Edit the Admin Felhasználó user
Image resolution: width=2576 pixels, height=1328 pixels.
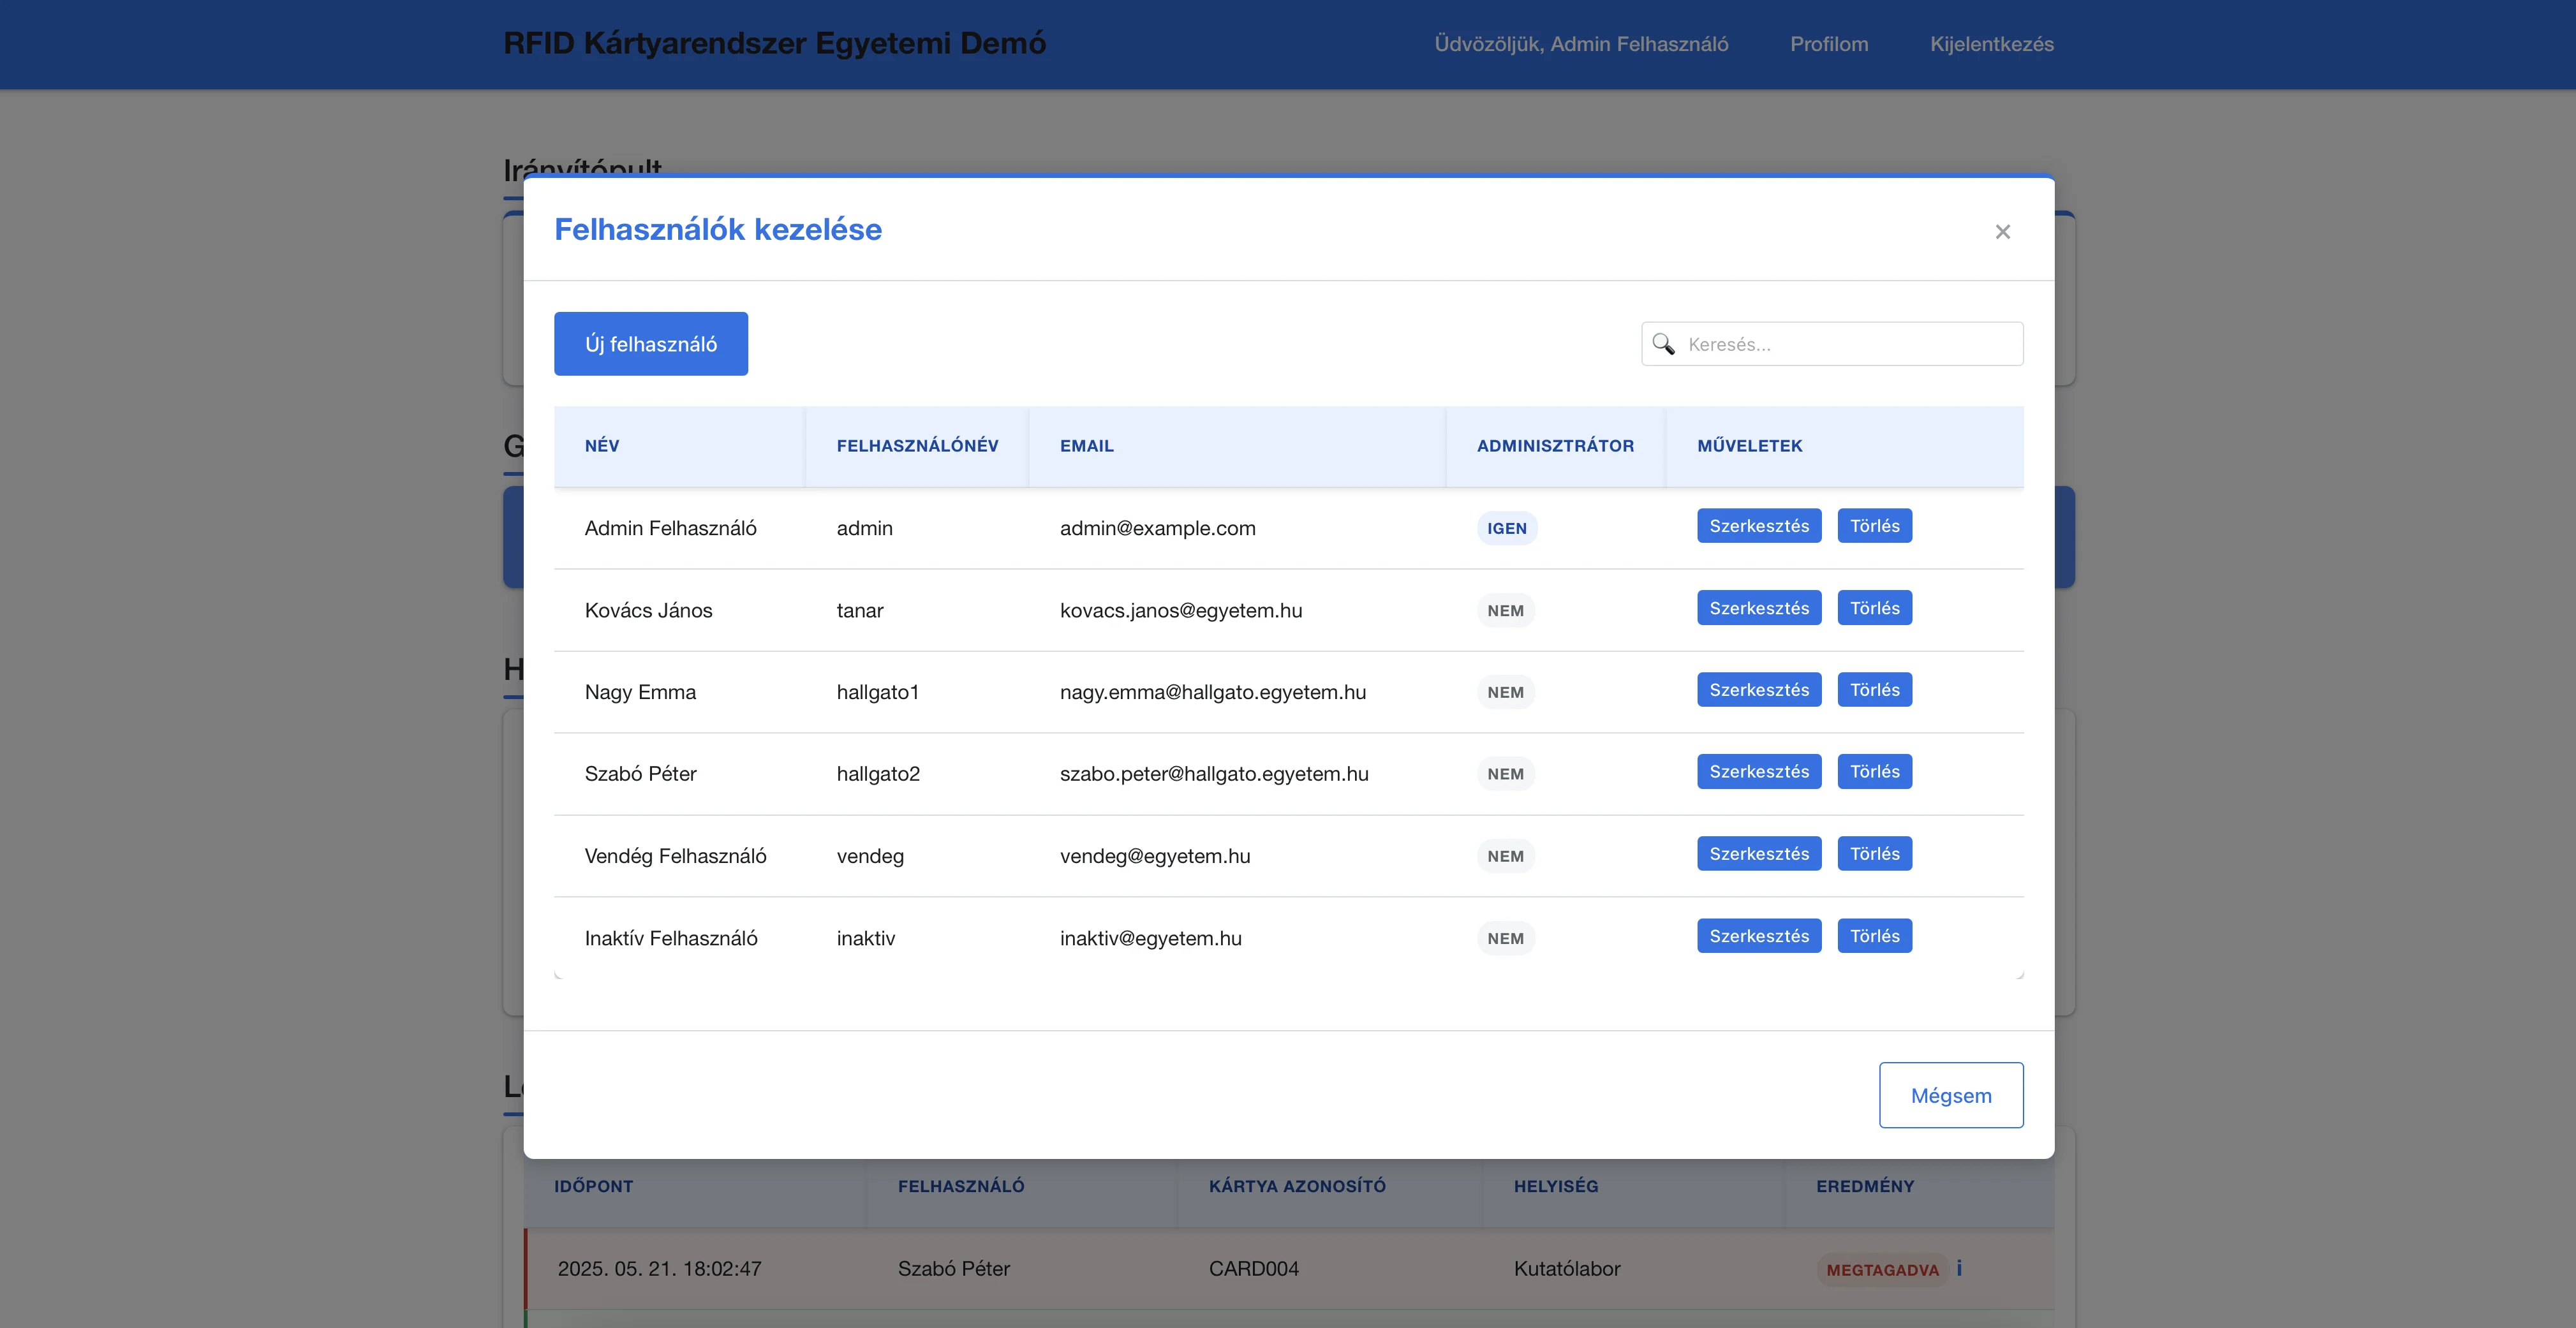pyautogui.click(x=1759, y=526)
